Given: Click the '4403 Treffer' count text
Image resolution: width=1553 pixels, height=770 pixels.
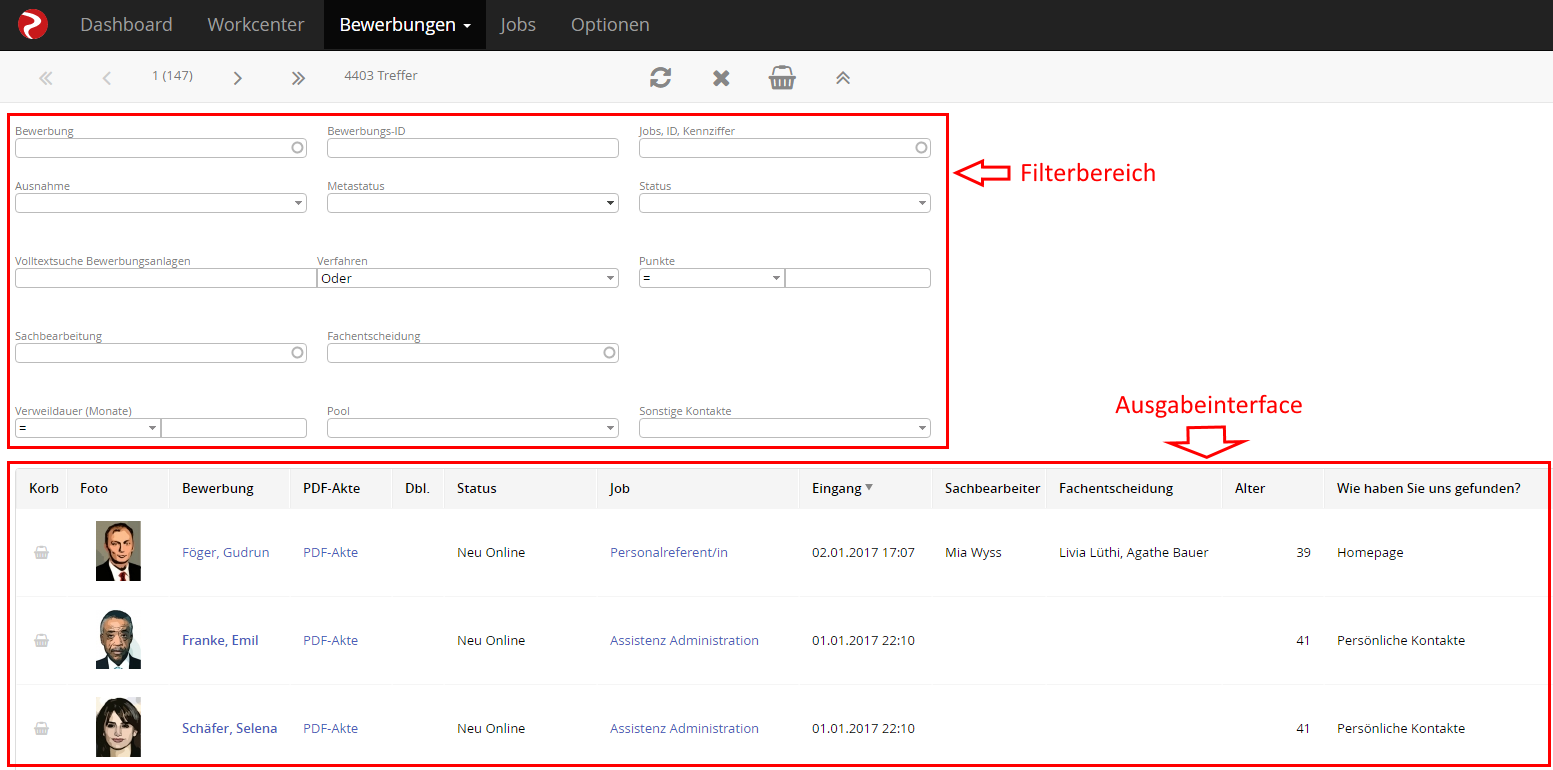Looking at the screenshot, I should coord(381,75).
